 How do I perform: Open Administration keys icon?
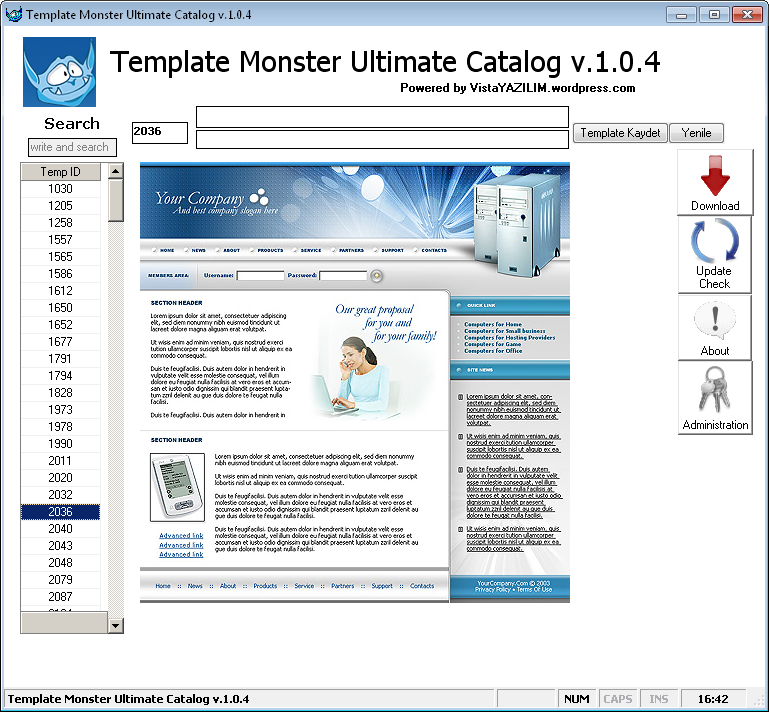coord(715,390)
